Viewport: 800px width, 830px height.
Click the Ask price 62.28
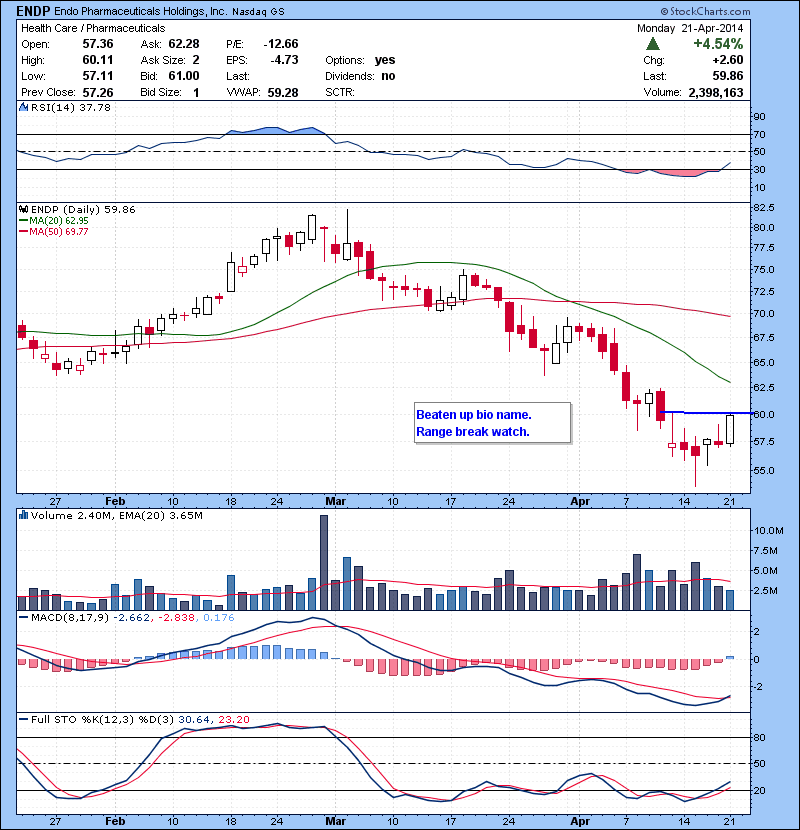[x=184, y=44]
